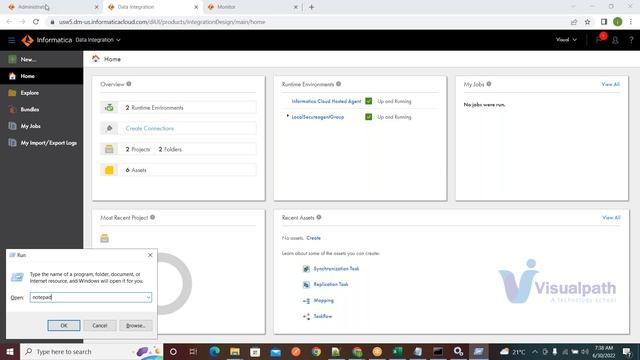
Task: Expand the LocalSecureagentGroup row
Action: pyautogui.click(x=288, y=116)
